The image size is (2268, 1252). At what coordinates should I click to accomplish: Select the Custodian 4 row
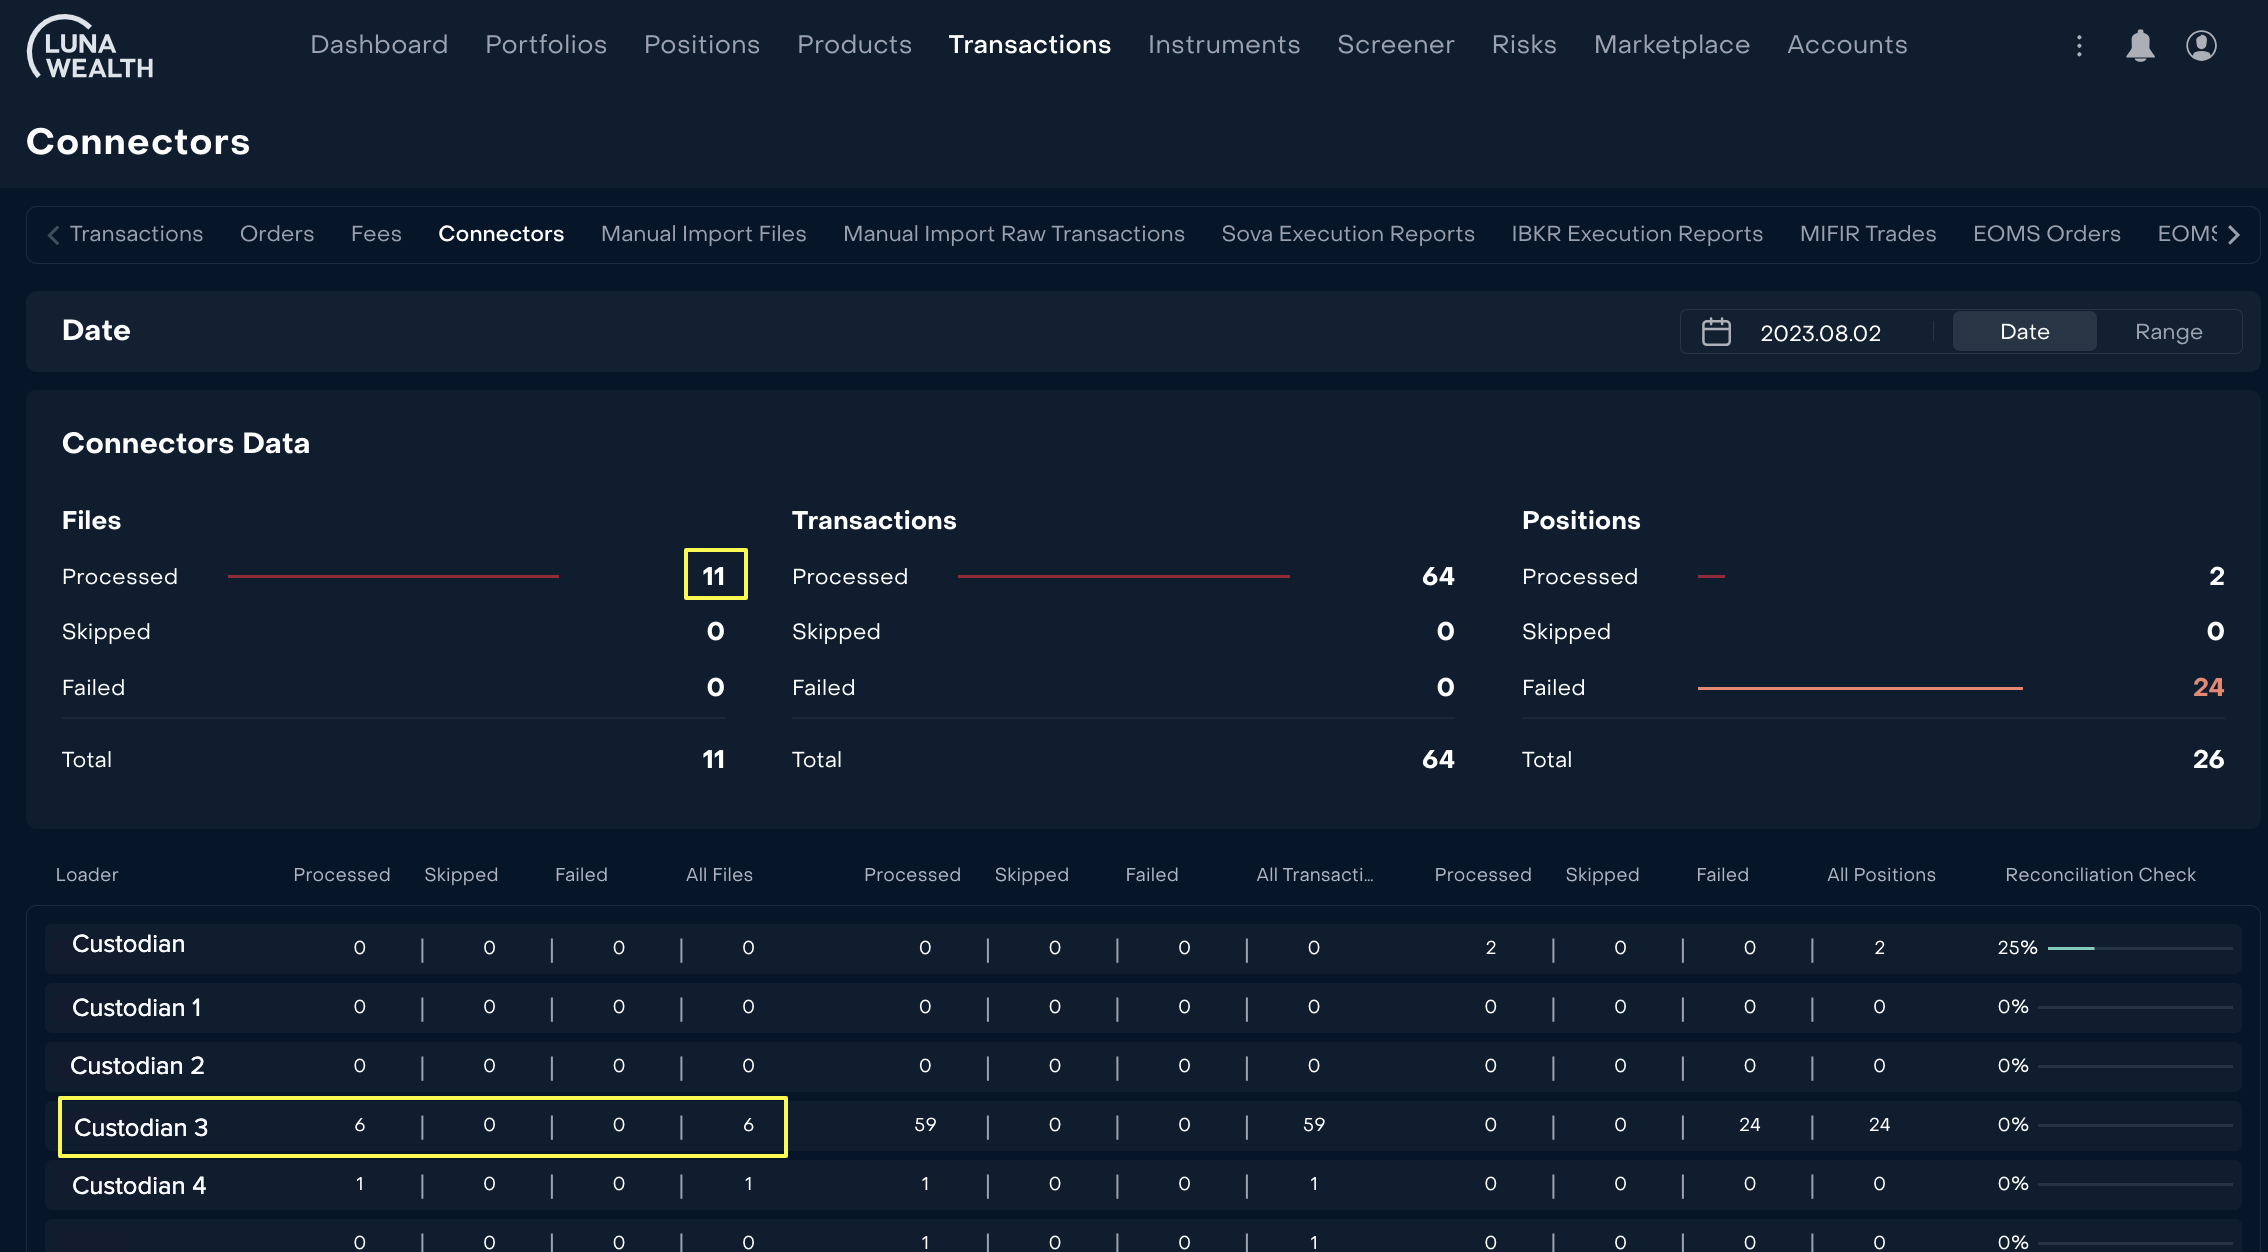[1142, 1184]
